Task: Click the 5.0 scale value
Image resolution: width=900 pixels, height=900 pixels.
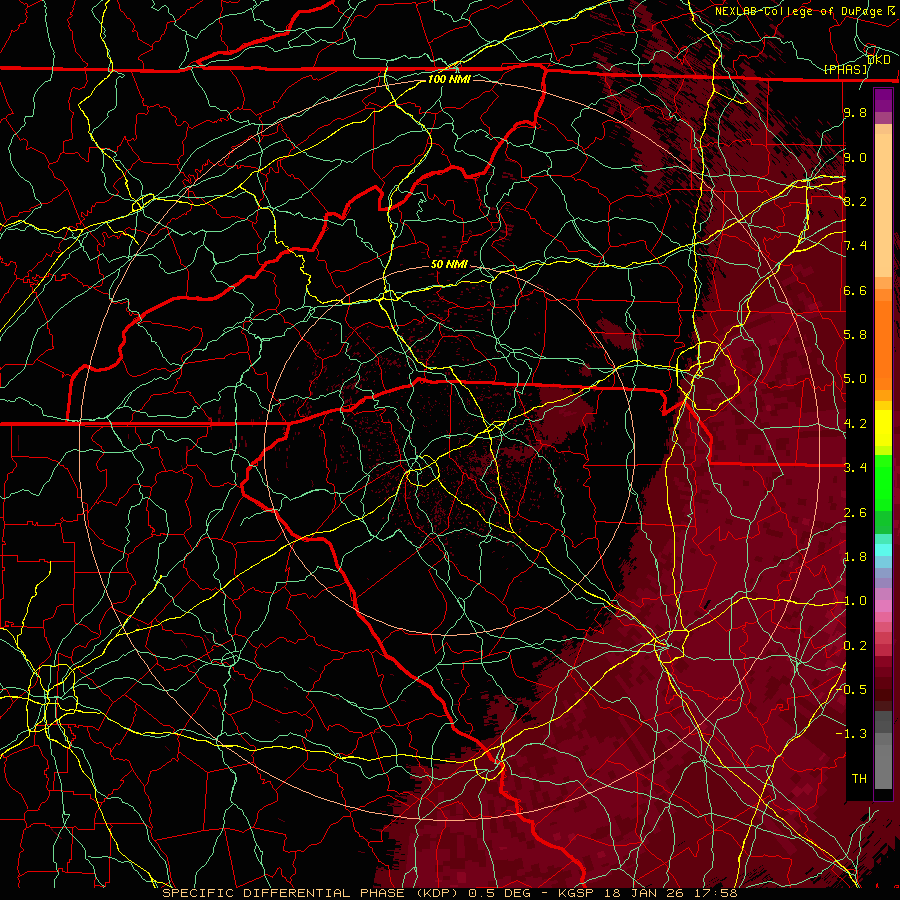Action: (855, 379)
